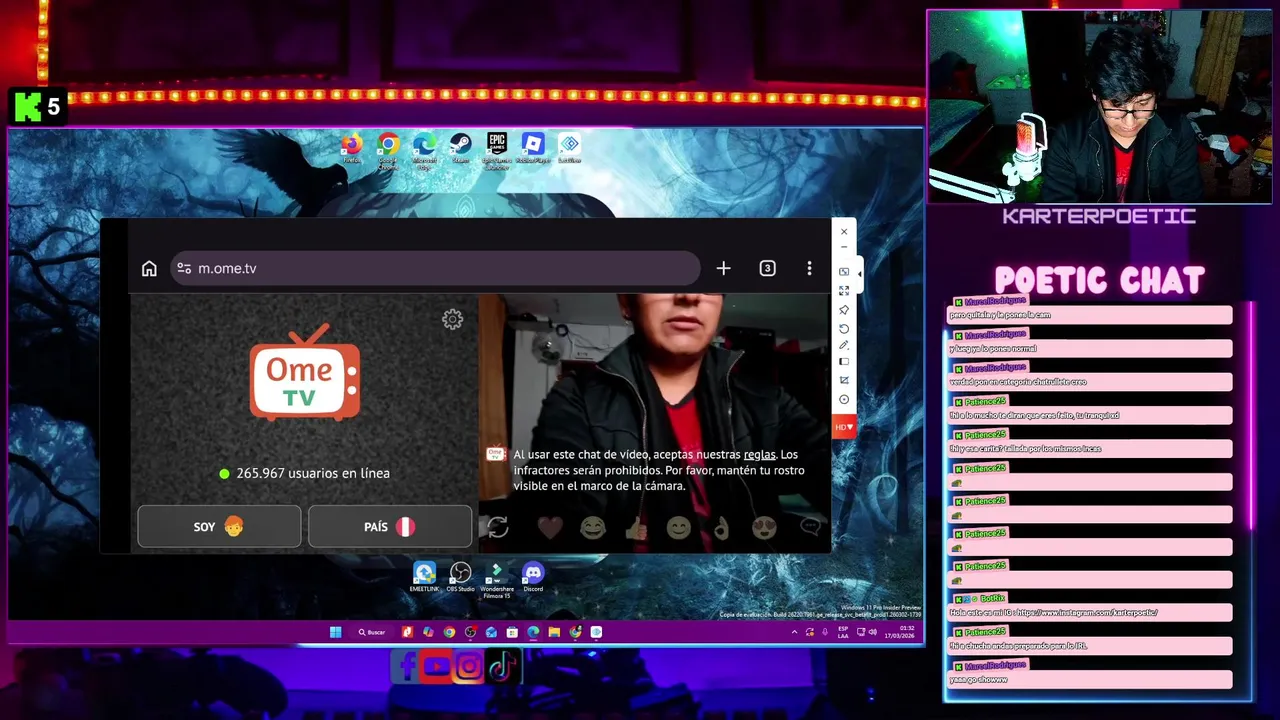Click chat message 'yaaa go showww'
1280x720 pixels.
[978, 679]
